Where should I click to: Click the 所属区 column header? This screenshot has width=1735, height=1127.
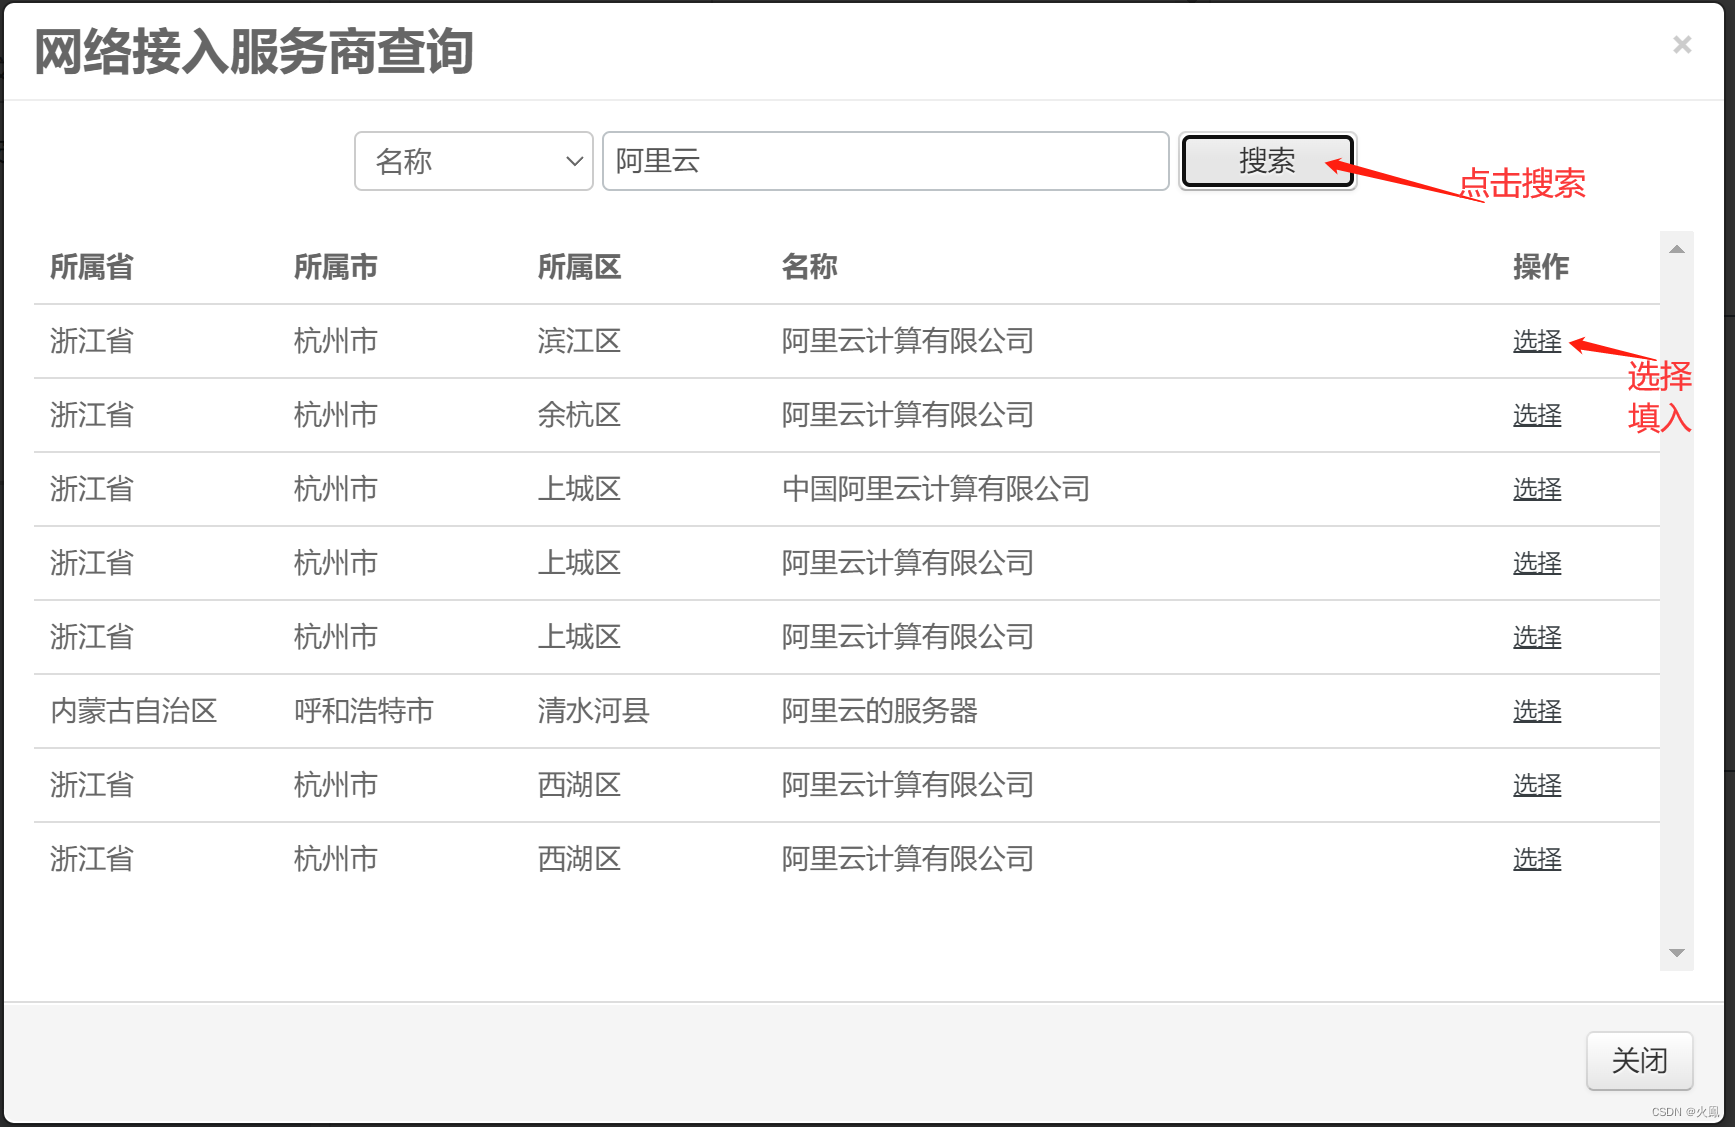coord(580,267)
